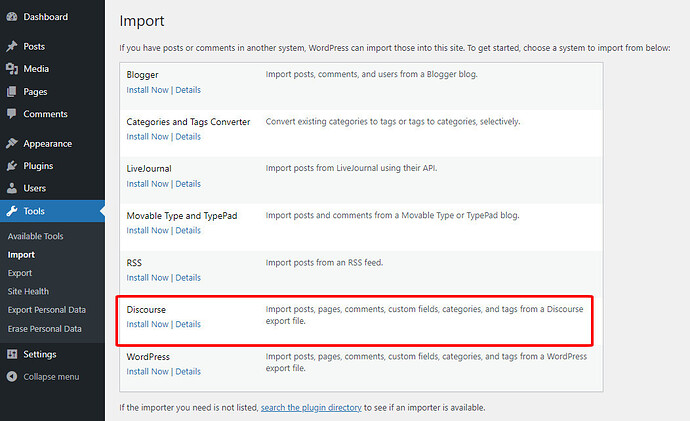The image size is (690, 421).
Task: Install Categories and Tags Converter now
Action: coord(147,136)
